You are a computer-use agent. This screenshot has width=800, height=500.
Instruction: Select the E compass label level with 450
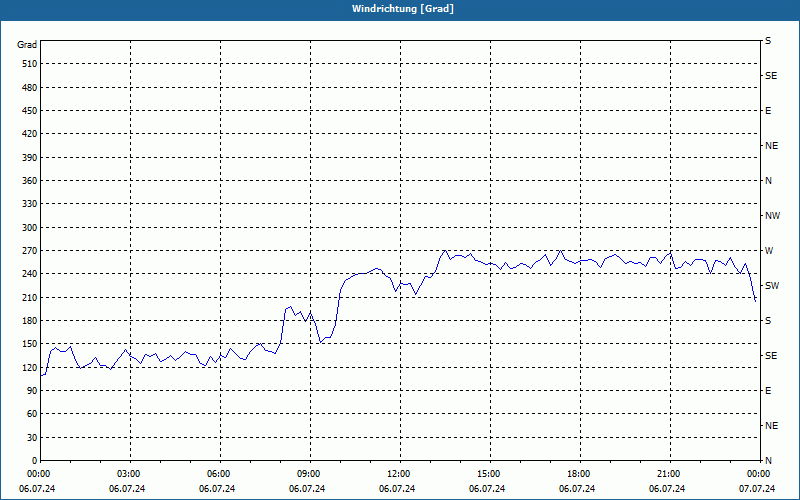[x=768, y=111]
